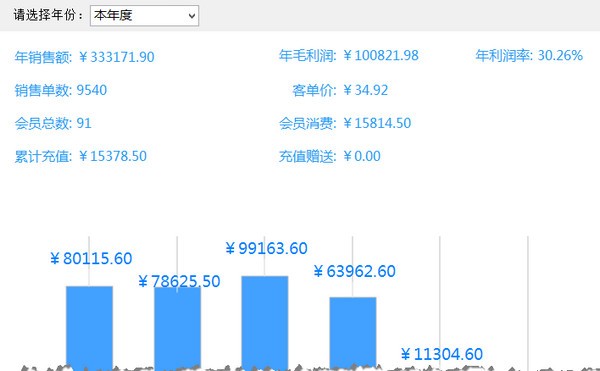This screenshot has height=371, width=600.
Task: Click the first blue bar of the chart
Action: [x=89, y=327]
